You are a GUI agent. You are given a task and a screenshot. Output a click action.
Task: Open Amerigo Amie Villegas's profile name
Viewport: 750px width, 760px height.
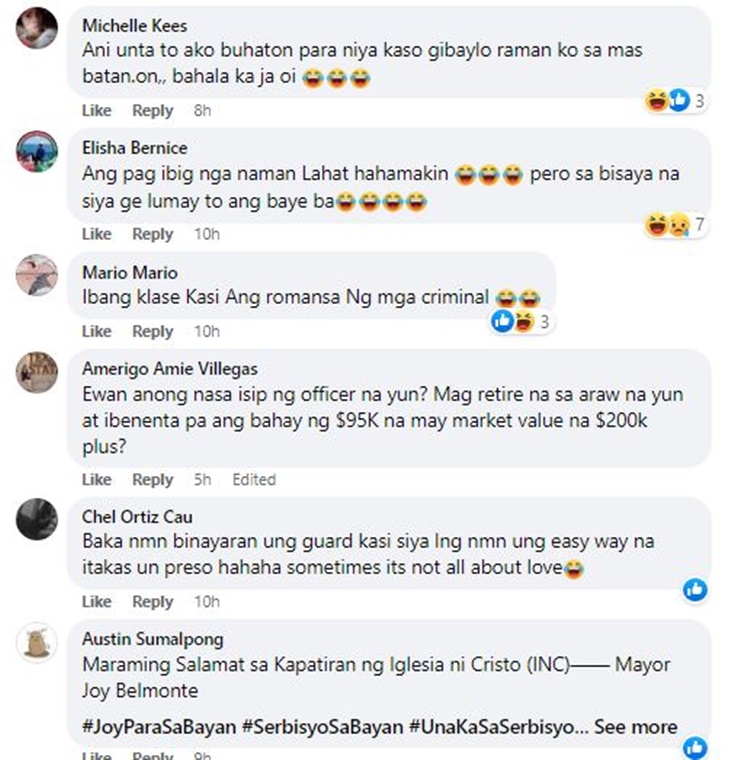[x=170, y=369]
